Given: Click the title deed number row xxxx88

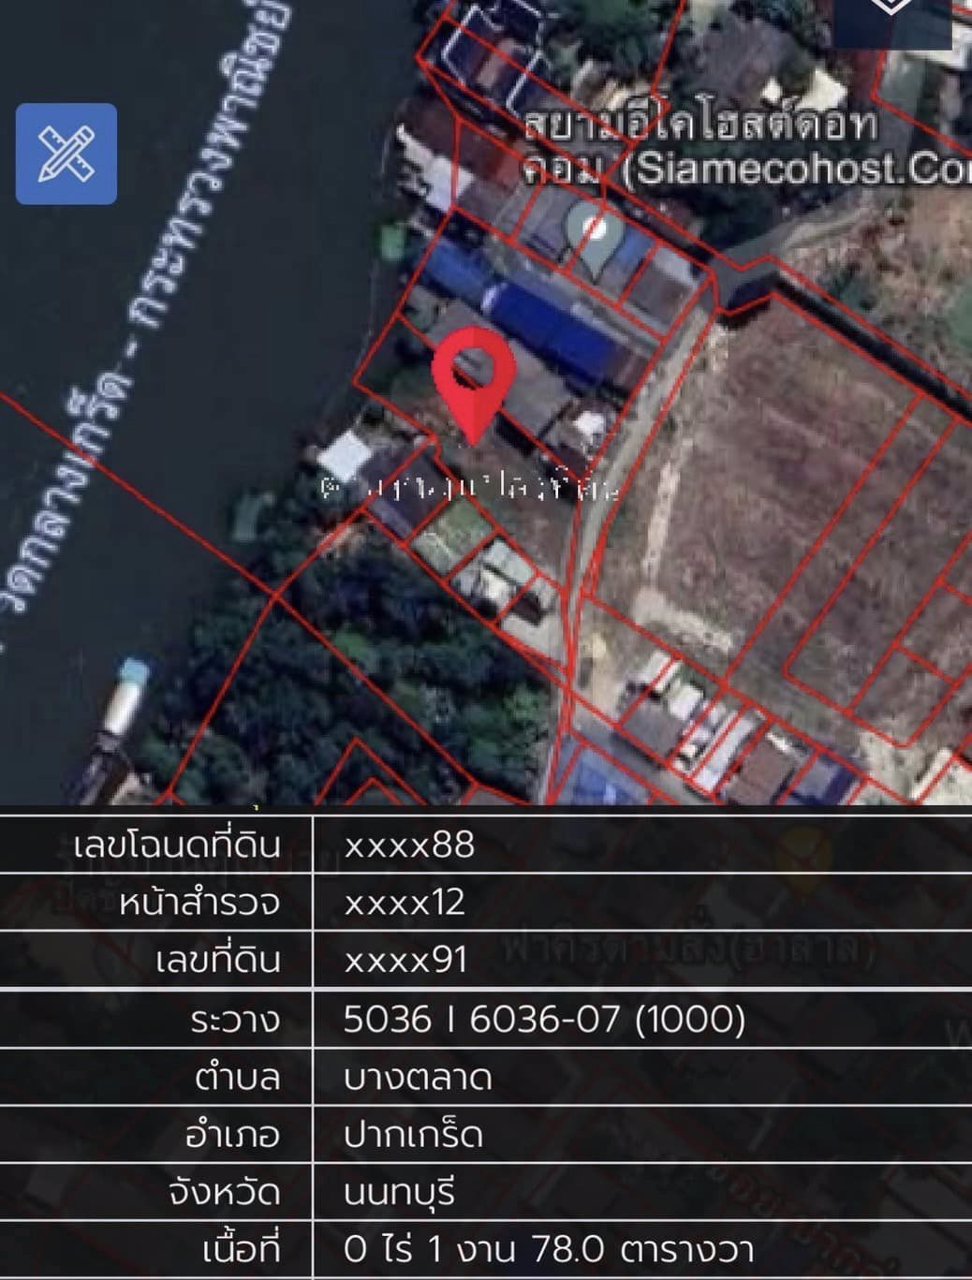Looking at the screenshot, I should (486, 845).
